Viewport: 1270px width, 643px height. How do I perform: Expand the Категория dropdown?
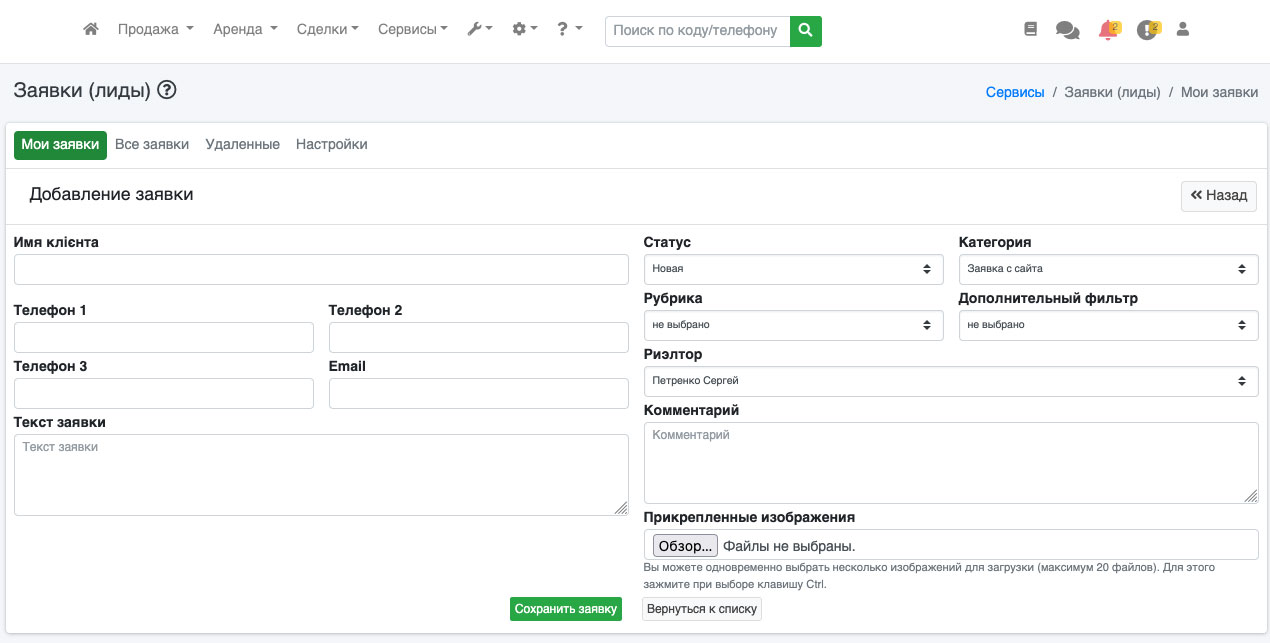(x=1108, y=269)
